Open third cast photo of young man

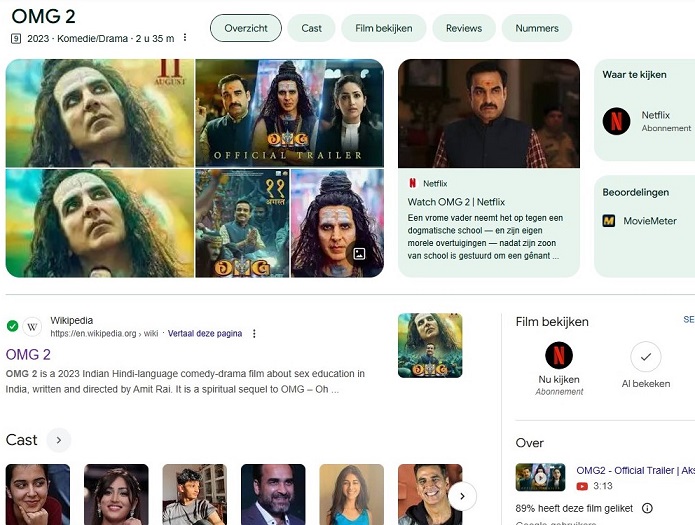[195, 494]
